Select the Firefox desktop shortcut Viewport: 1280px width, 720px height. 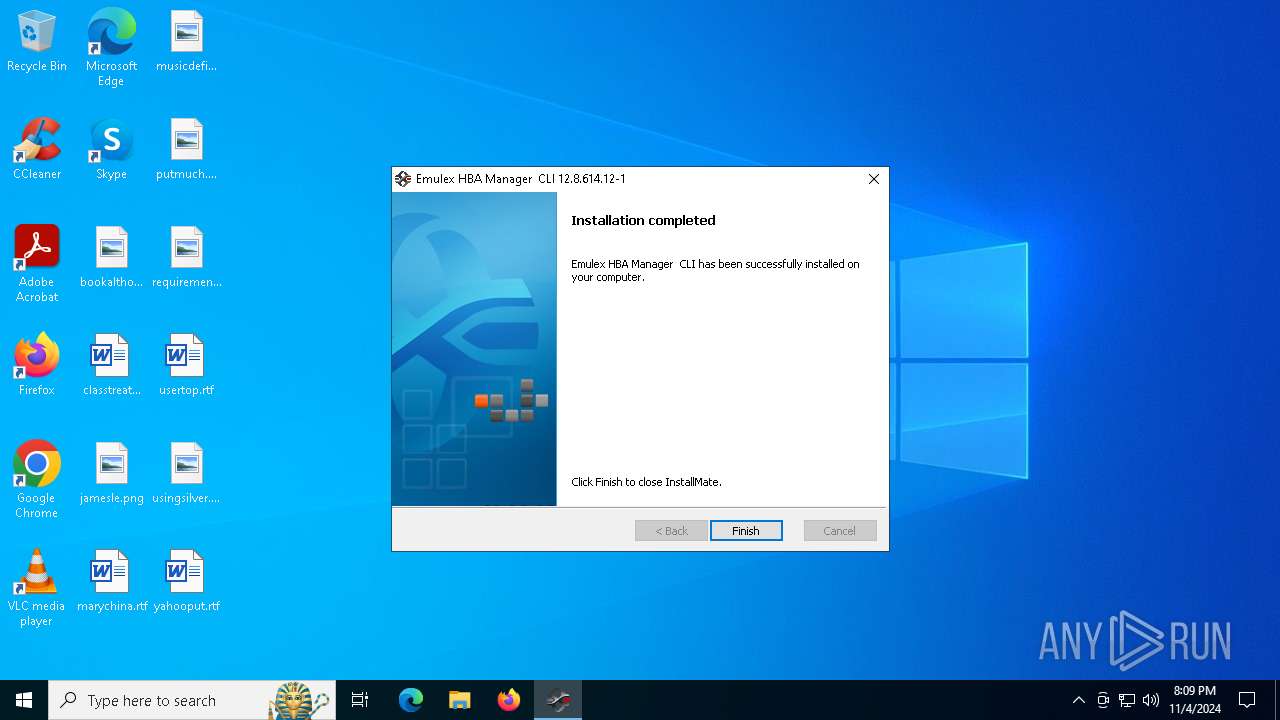[37, 366]
